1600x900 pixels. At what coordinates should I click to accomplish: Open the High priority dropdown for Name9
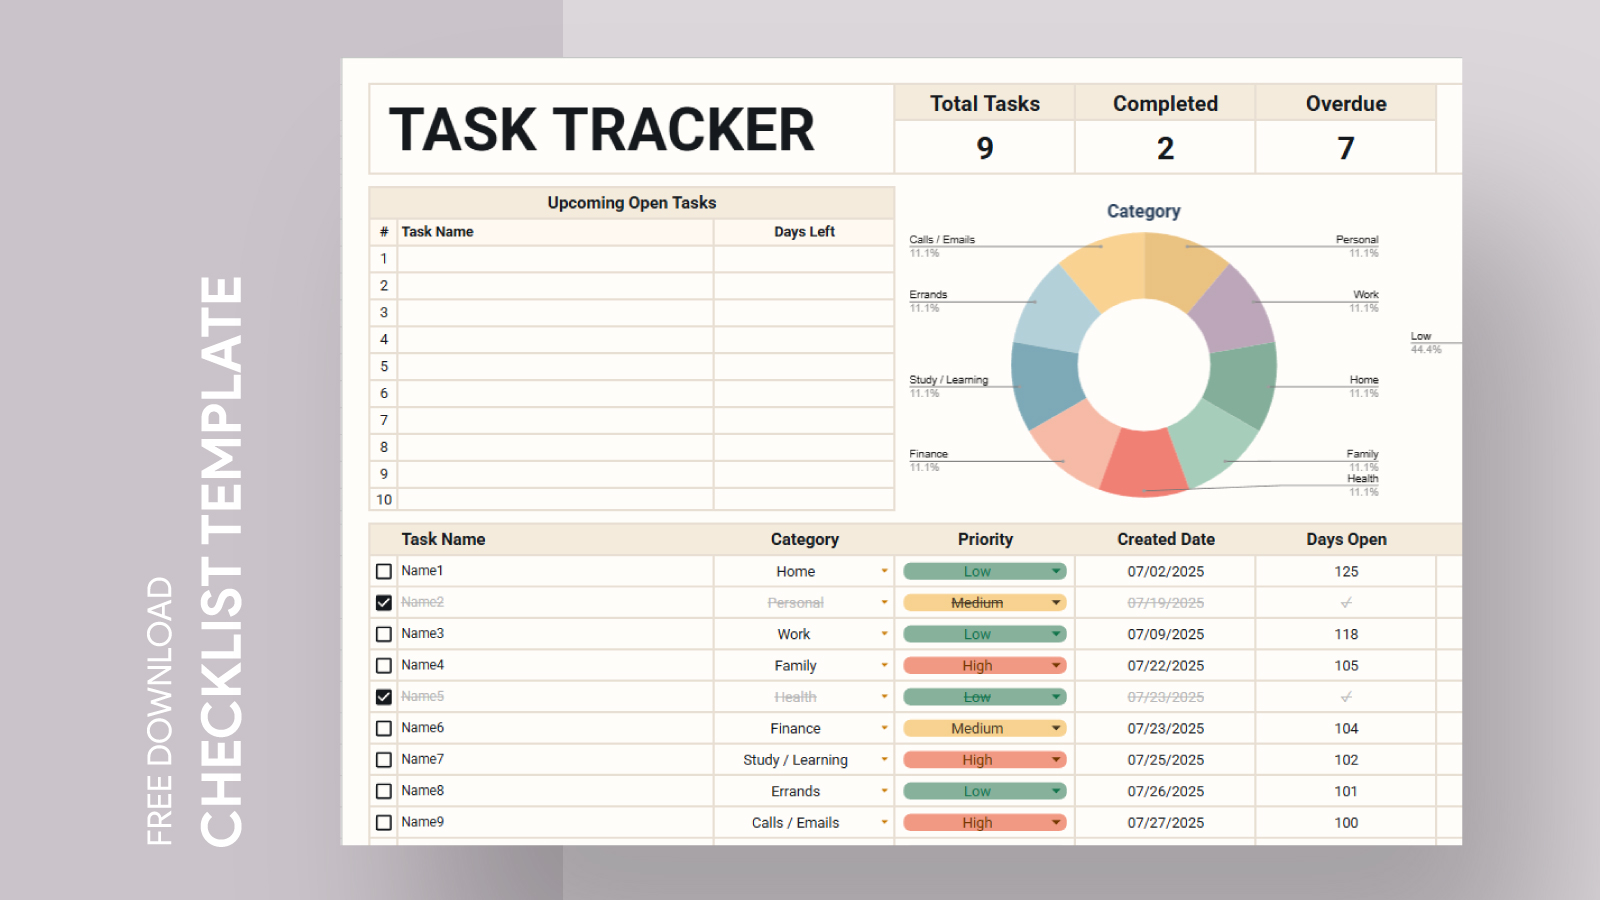coord(1055,822)
